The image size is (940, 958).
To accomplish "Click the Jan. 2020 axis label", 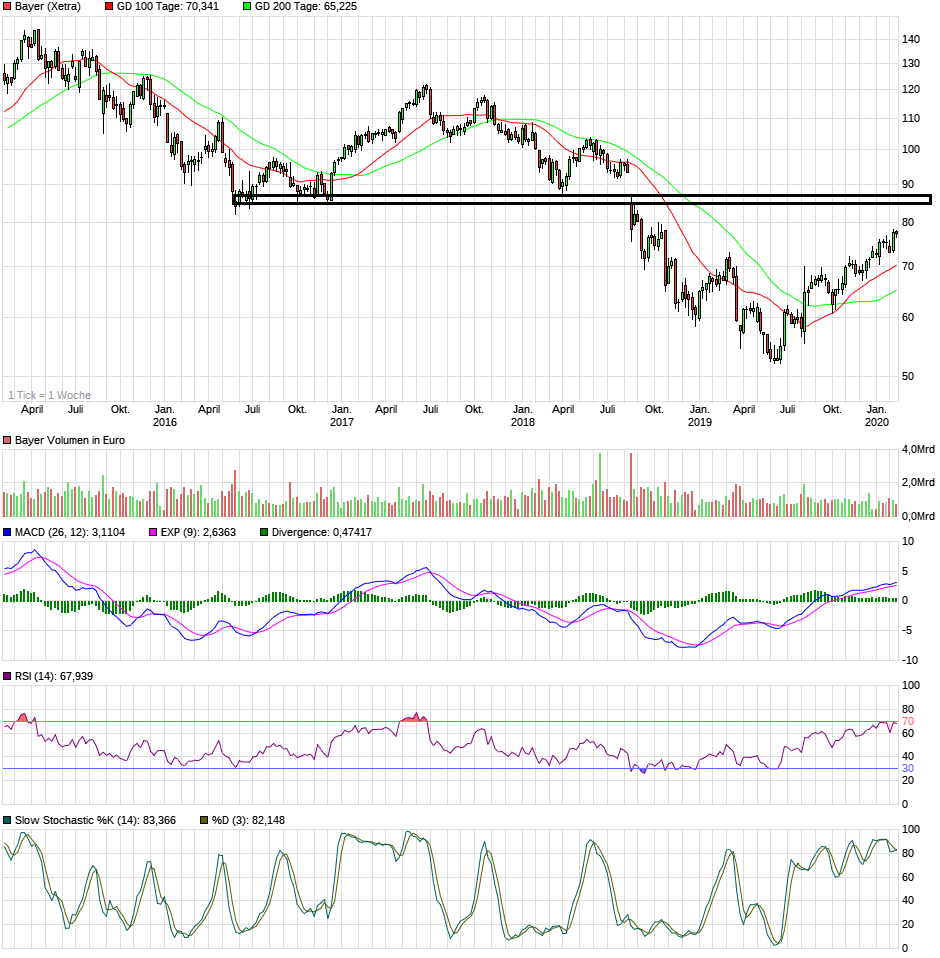I will click(x=878, y=415).
